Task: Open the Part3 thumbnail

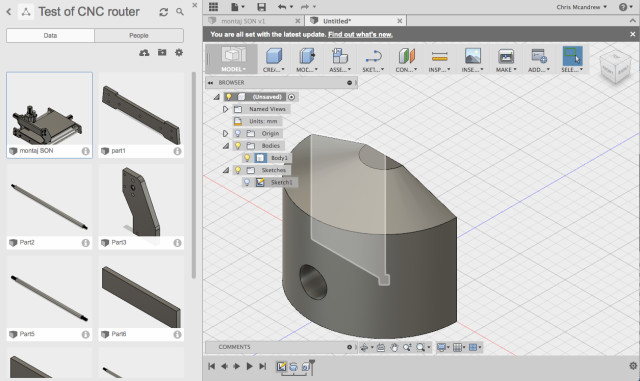Action: [141, 201]
